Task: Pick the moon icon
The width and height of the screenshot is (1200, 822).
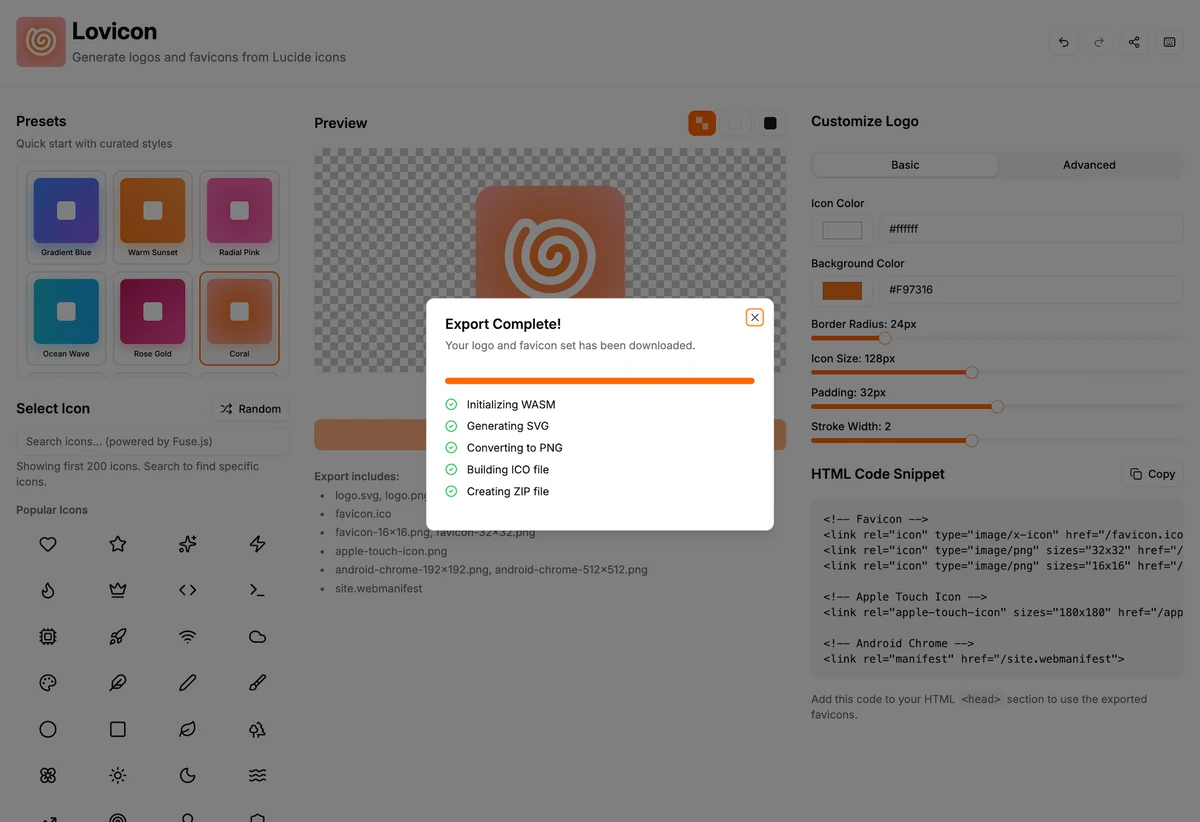Action: coord(187,775)
